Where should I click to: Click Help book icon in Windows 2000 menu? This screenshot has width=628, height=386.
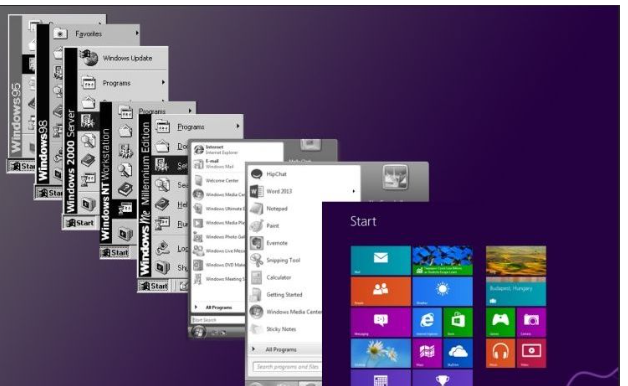point(88,160)
